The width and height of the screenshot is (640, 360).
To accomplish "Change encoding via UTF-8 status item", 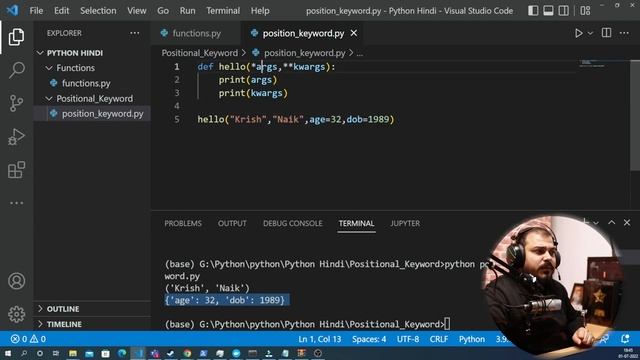I will 408,339.
